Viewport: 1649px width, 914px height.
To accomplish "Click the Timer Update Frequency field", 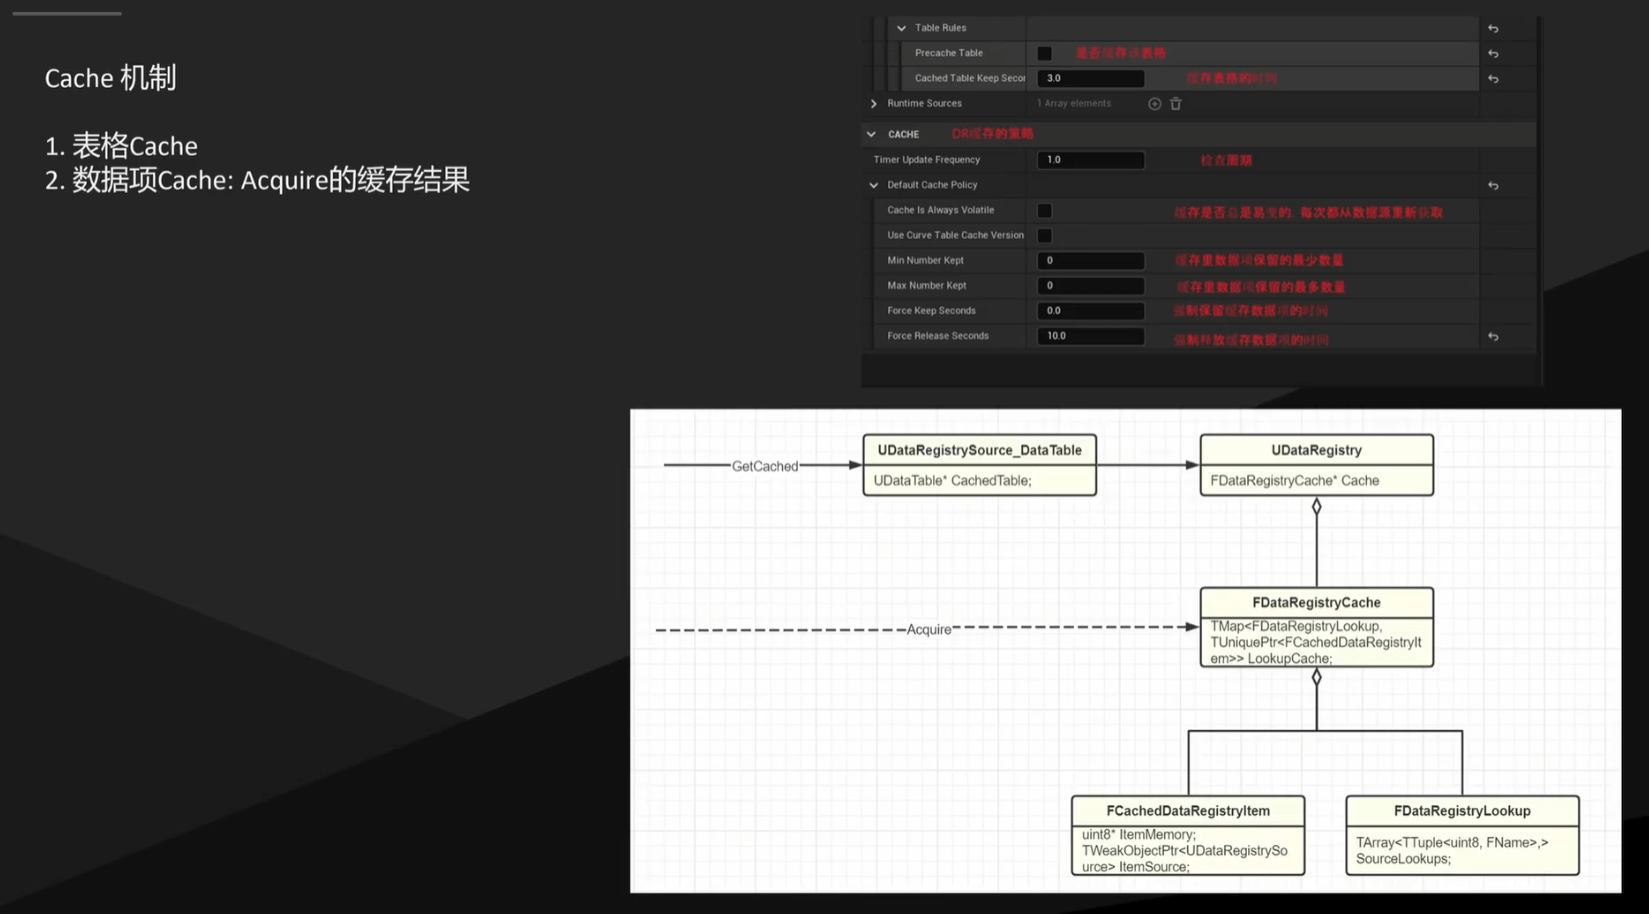I will click(x=1090, y=160).
